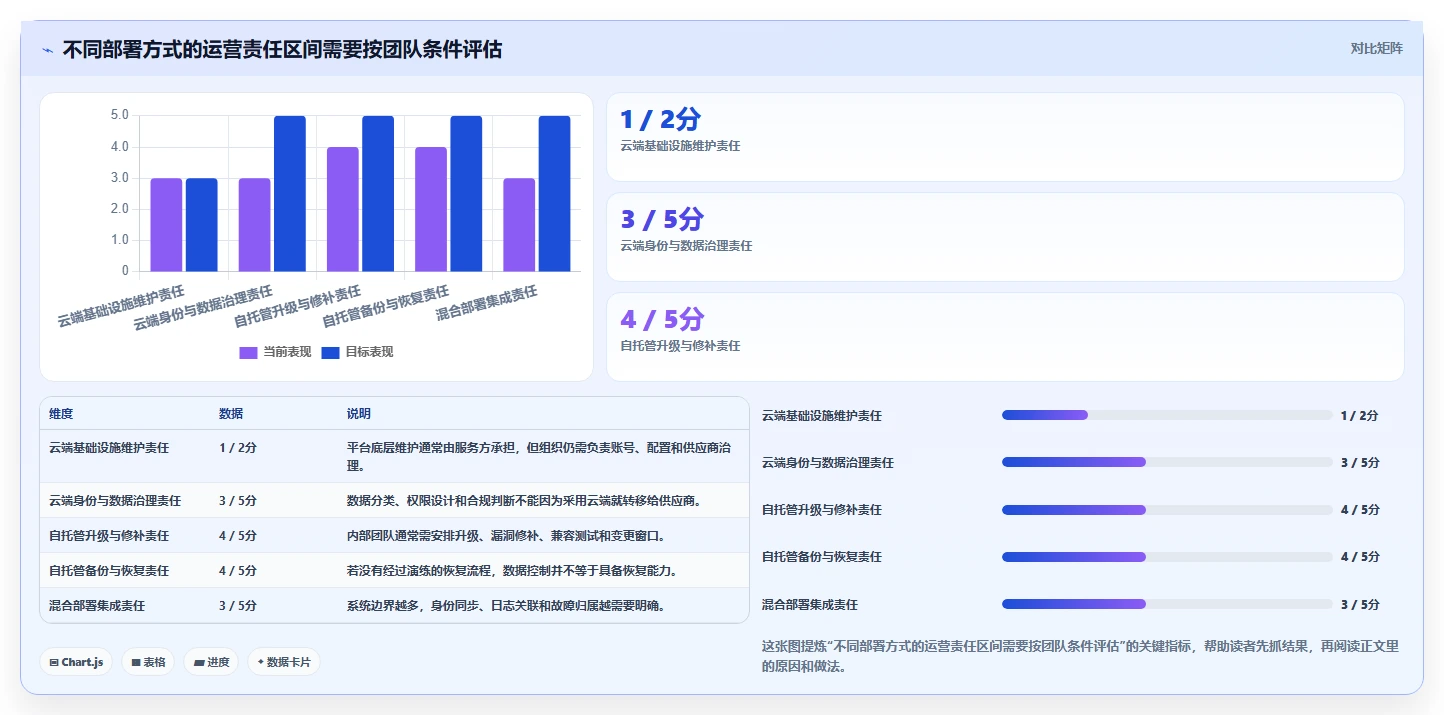
Task: Click description starting 若没有经过演练的恢复流程
Action: [512, 571]
